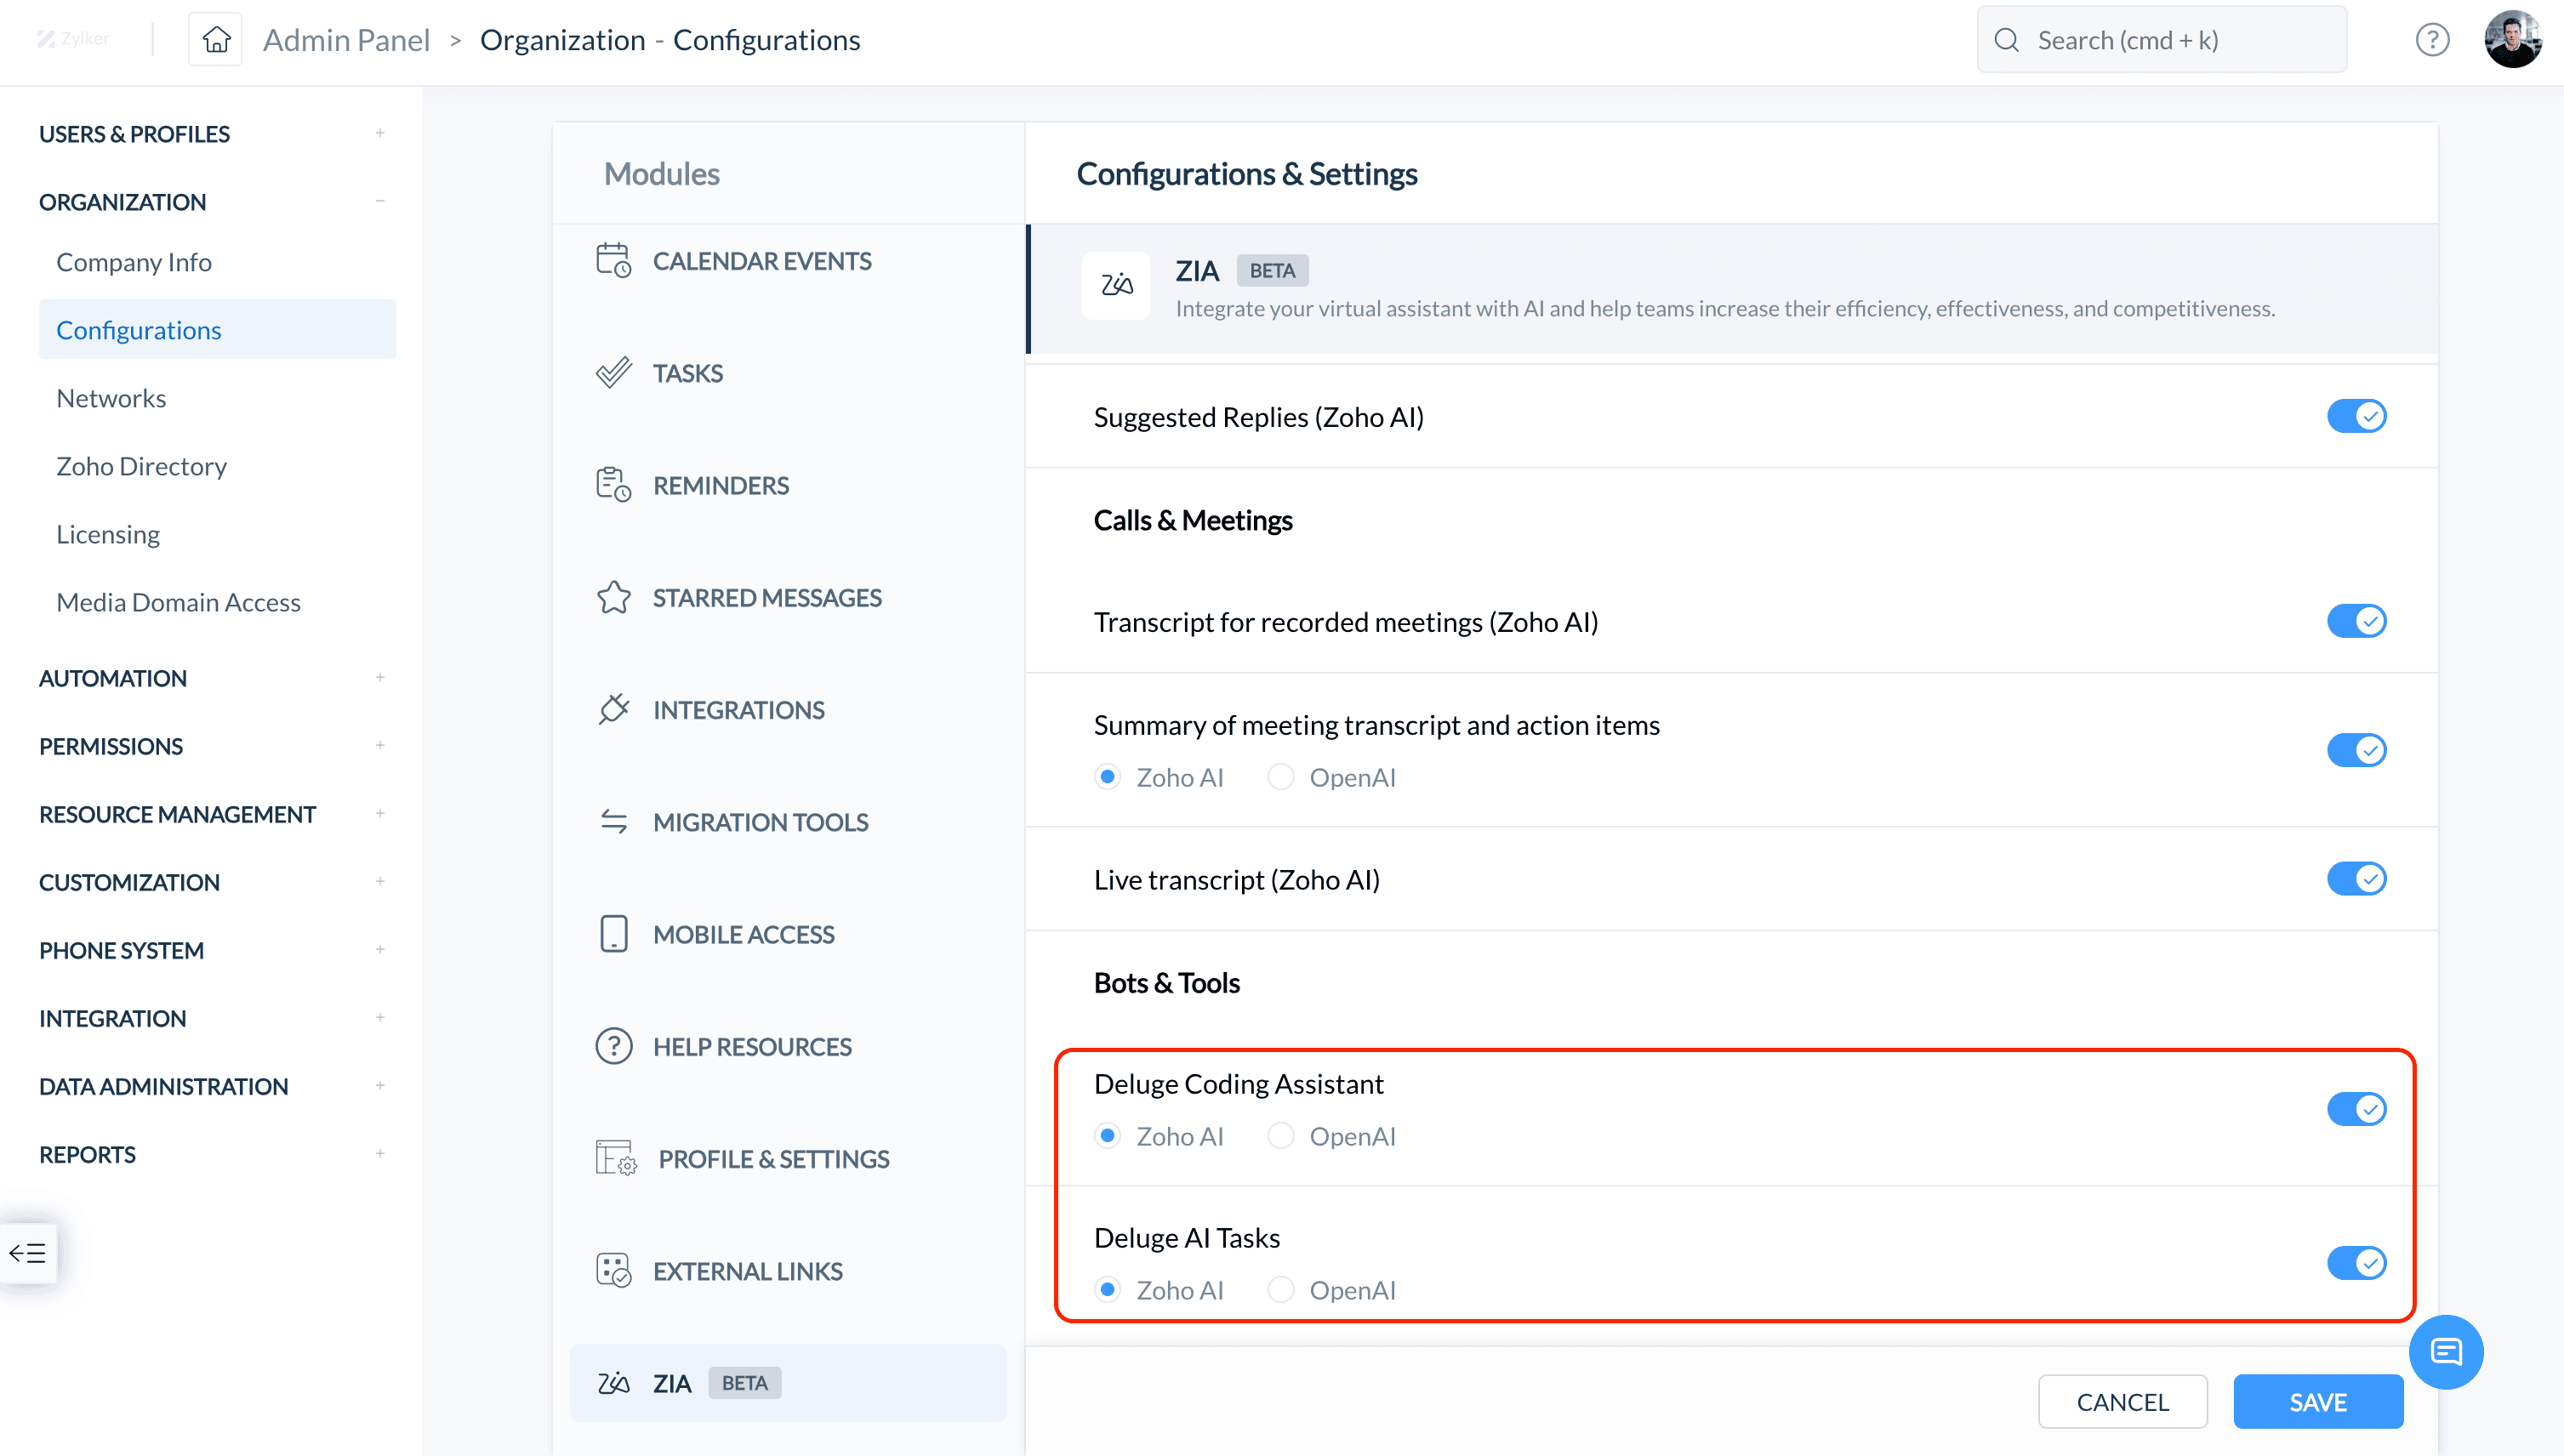The height and width of the screenshot is (1456, 2564).
Task: Open the user profile avatar
Action: coord(2513,40)
